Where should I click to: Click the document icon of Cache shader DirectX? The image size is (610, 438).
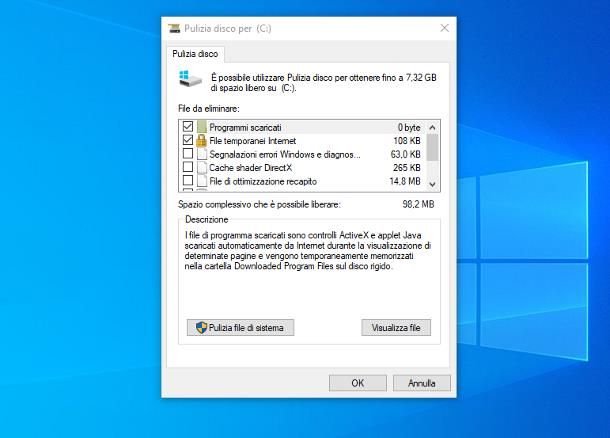point(202,168)
